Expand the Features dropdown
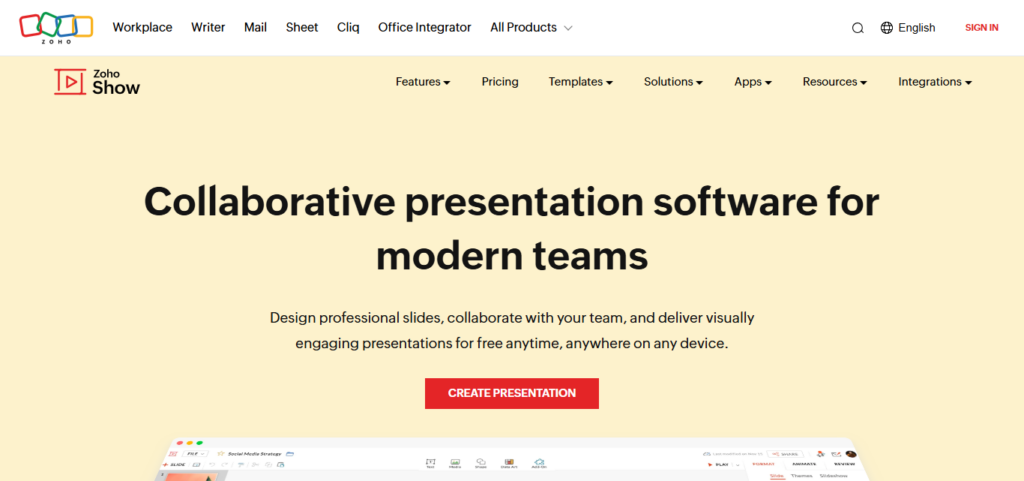 423,82
